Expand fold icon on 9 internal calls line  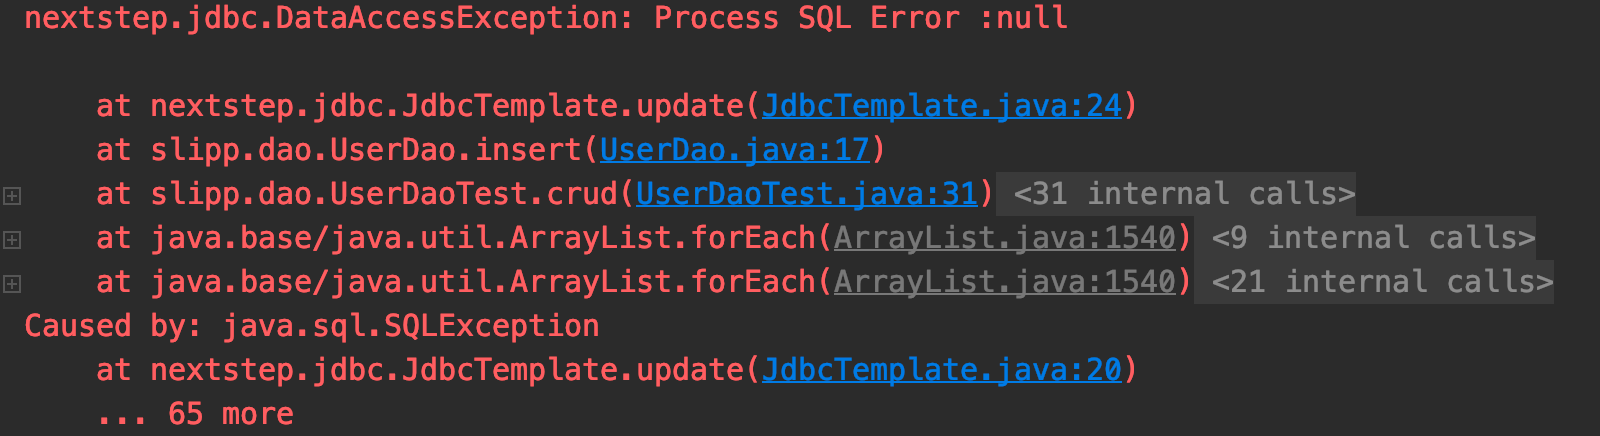tap(12, 240)
